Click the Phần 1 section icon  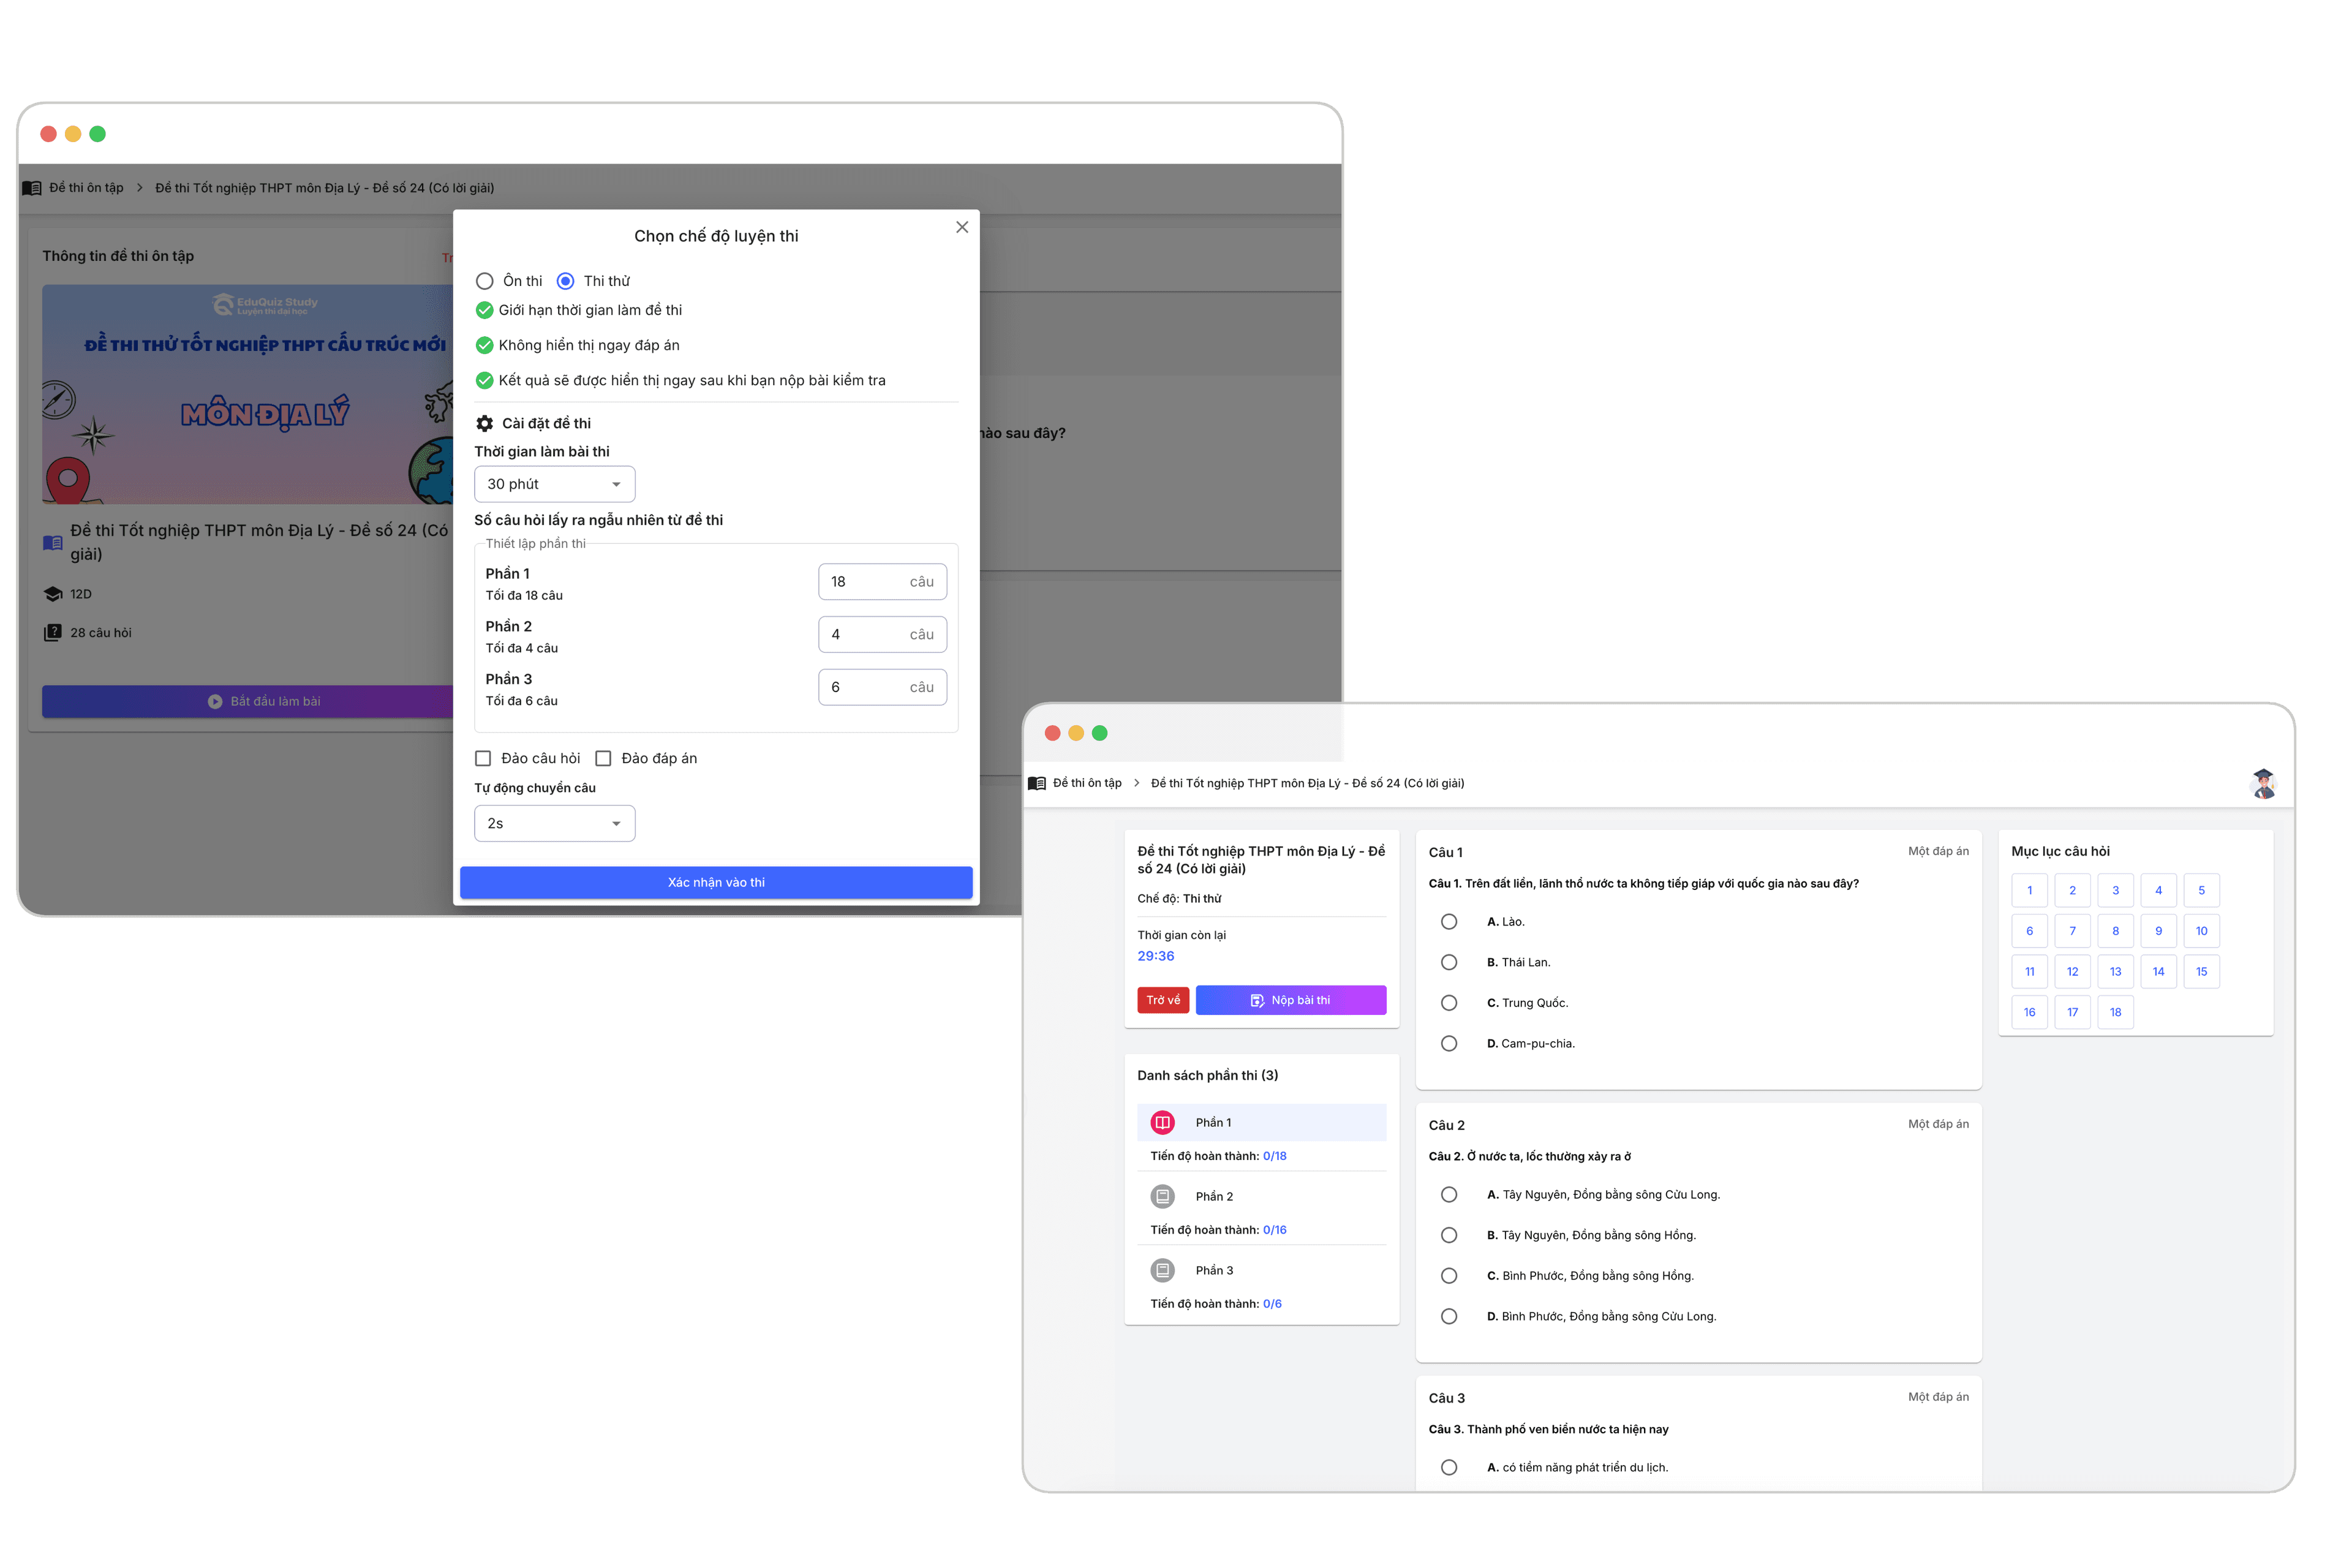(1162, 1122)
